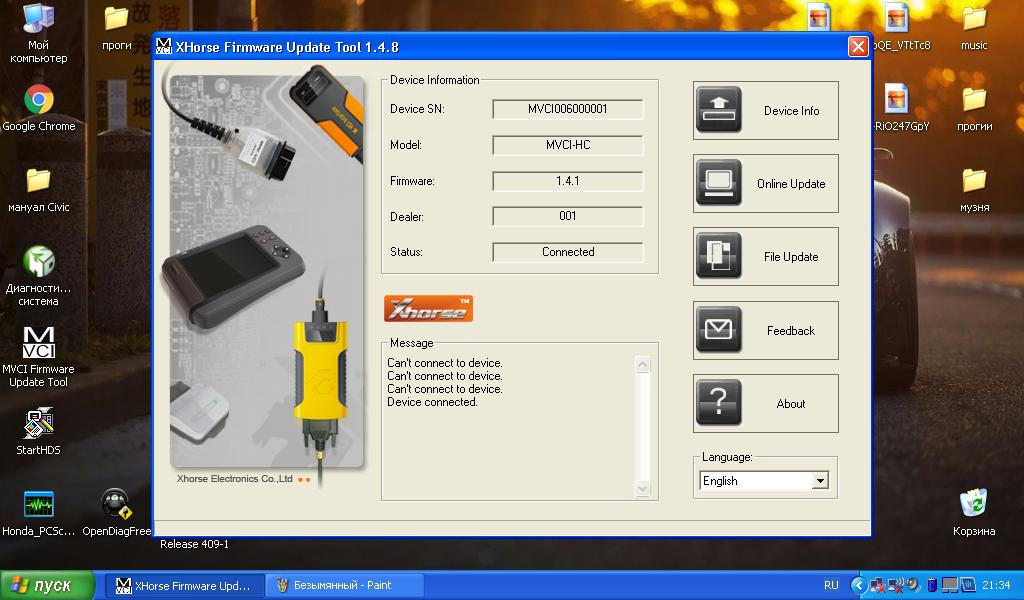Click the RU language indicator in the tray
Viewport: 1024px width, 600px height.
pyautogui.click(x=831, y=585)
